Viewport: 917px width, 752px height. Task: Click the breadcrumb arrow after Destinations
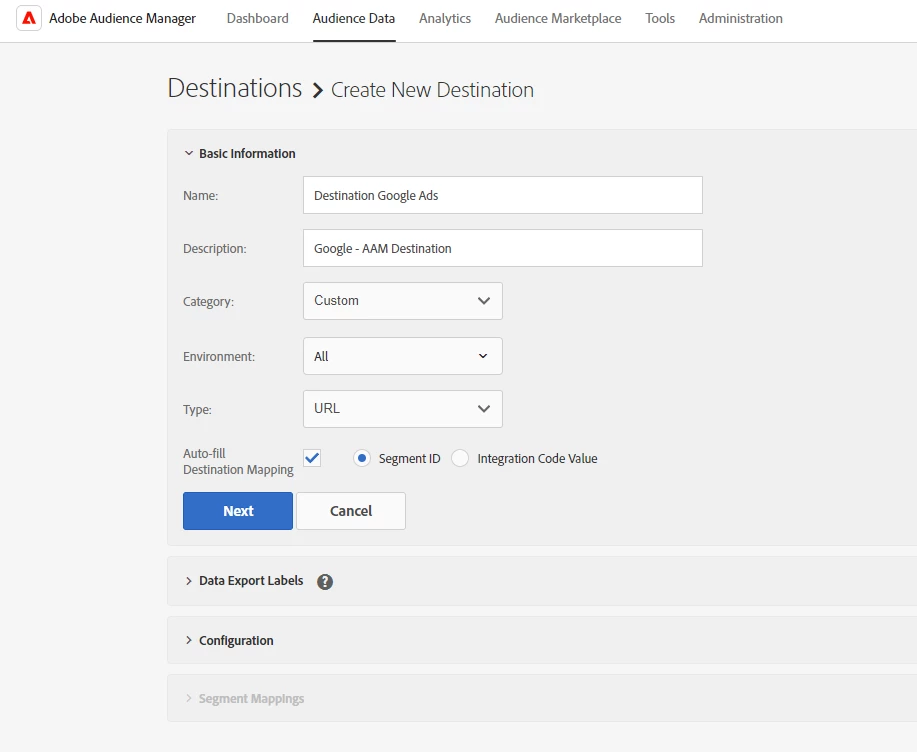[318, 91]
